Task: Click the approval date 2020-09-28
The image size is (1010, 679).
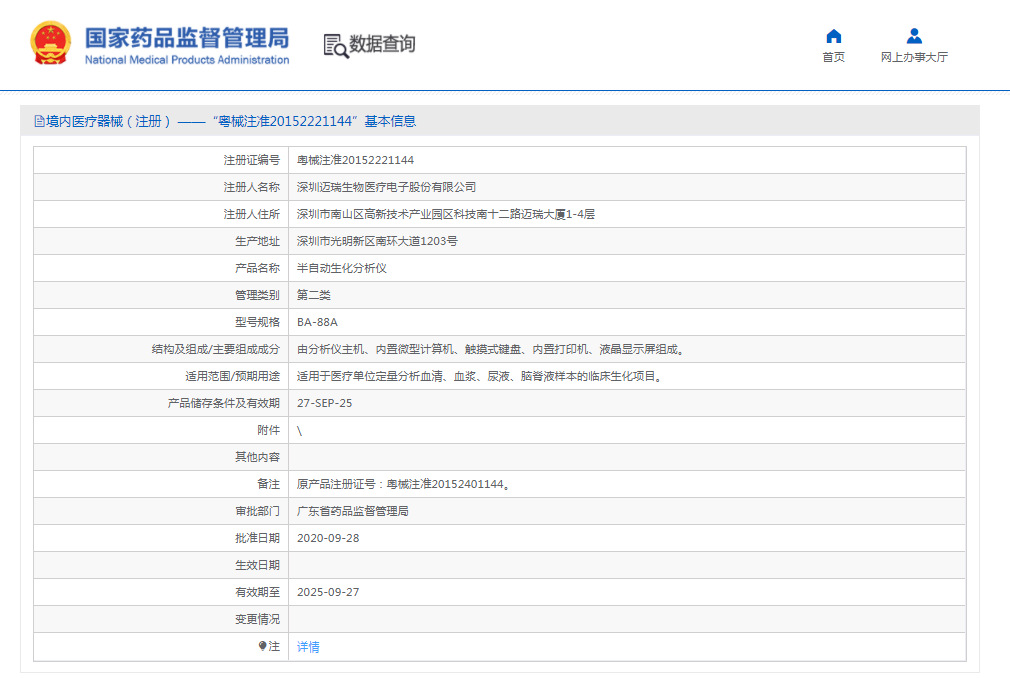Action: point(328,538)
